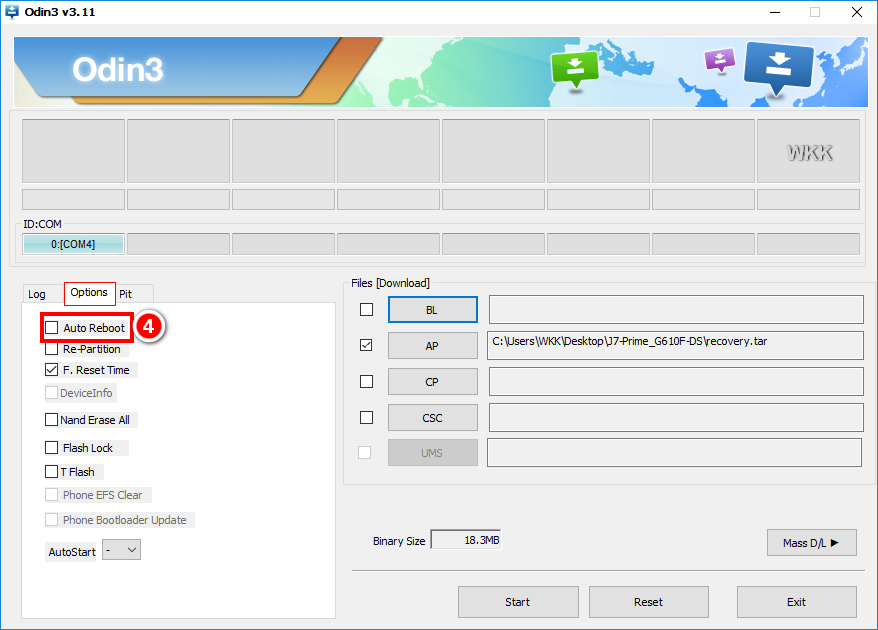Click the CP file browse button
This screenshot has height=630, width=878.
click(x=432, y=381)
